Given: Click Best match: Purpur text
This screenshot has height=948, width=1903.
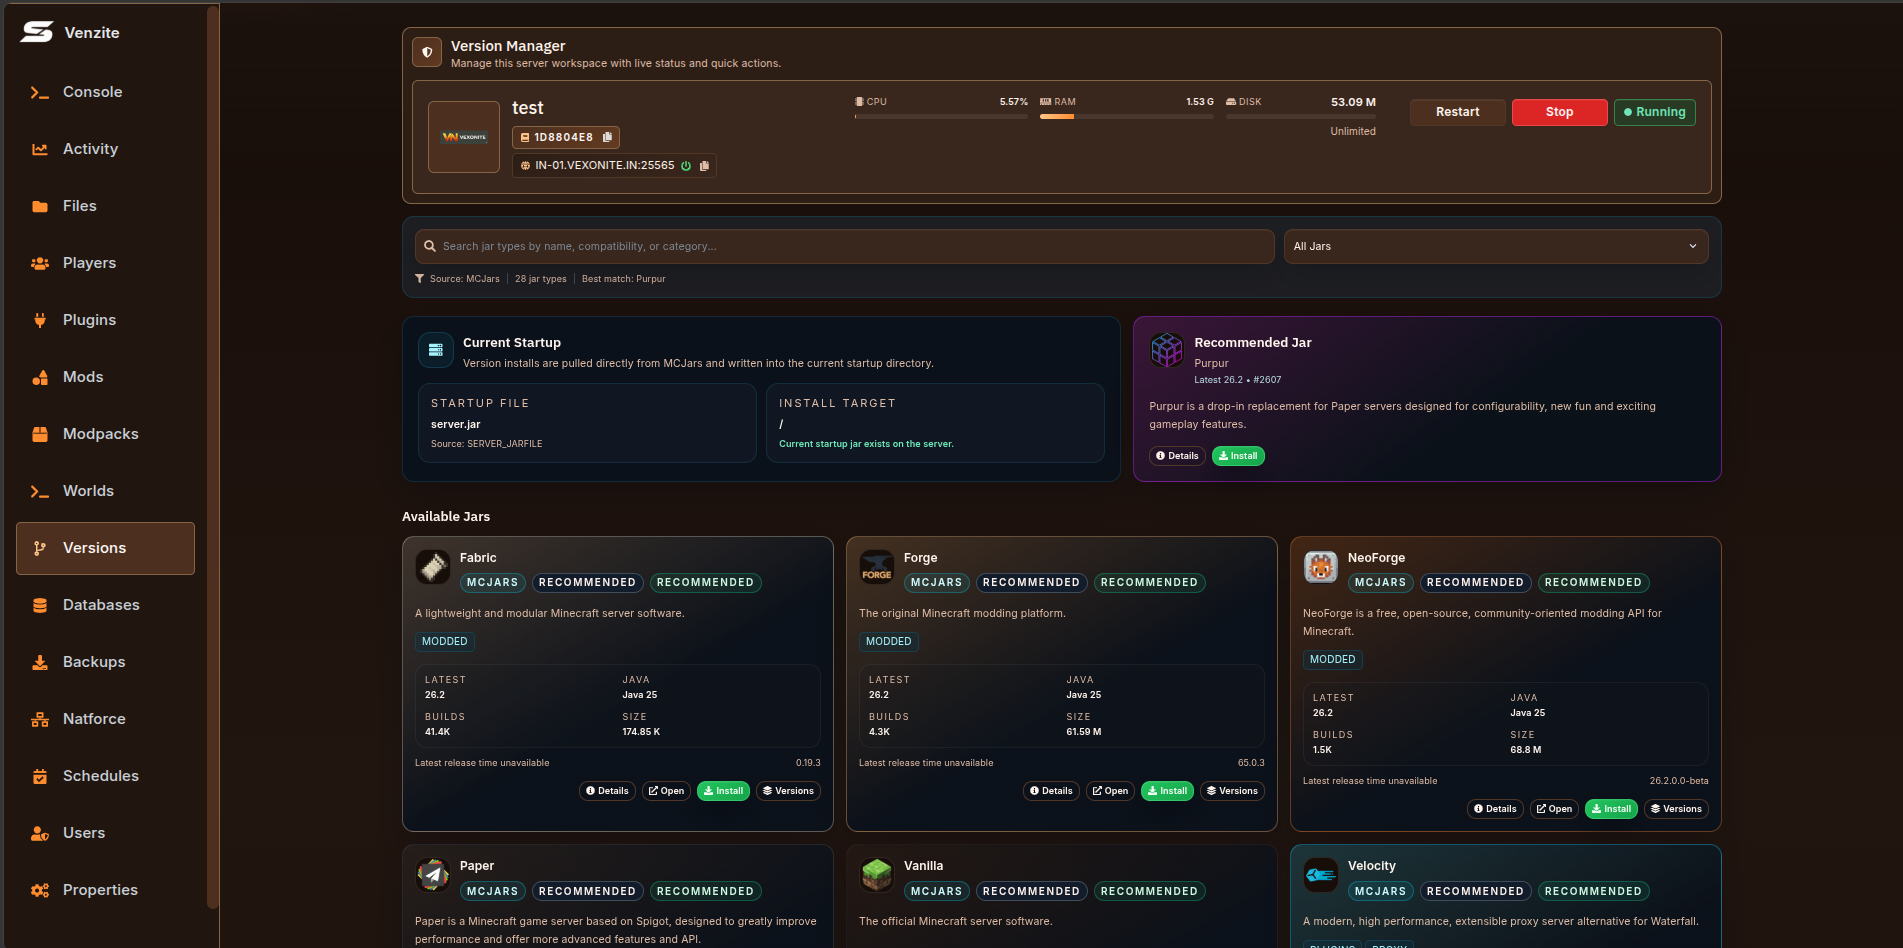Looking at the screenshot, I should [x=624, y=279].
